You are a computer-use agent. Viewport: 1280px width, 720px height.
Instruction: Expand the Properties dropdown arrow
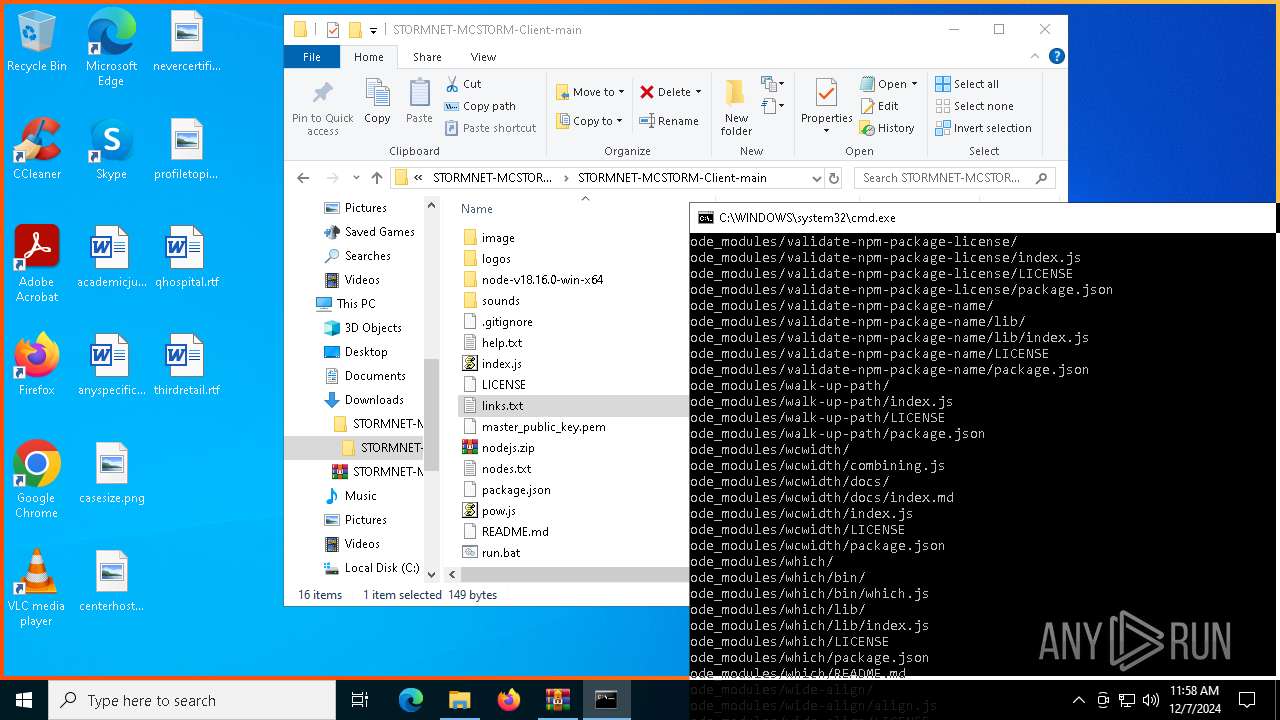(x=827, y=131)
